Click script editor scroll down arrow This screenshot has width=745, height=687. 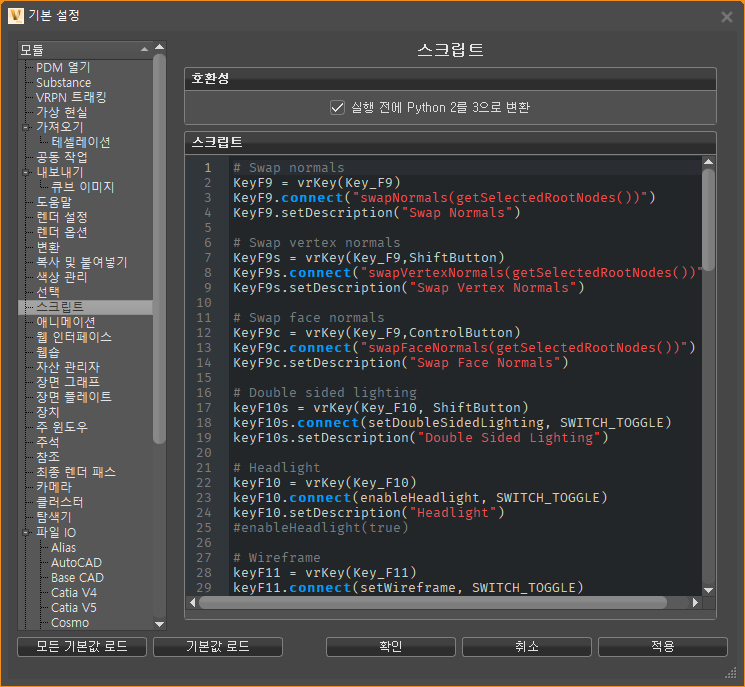[708, 590]
